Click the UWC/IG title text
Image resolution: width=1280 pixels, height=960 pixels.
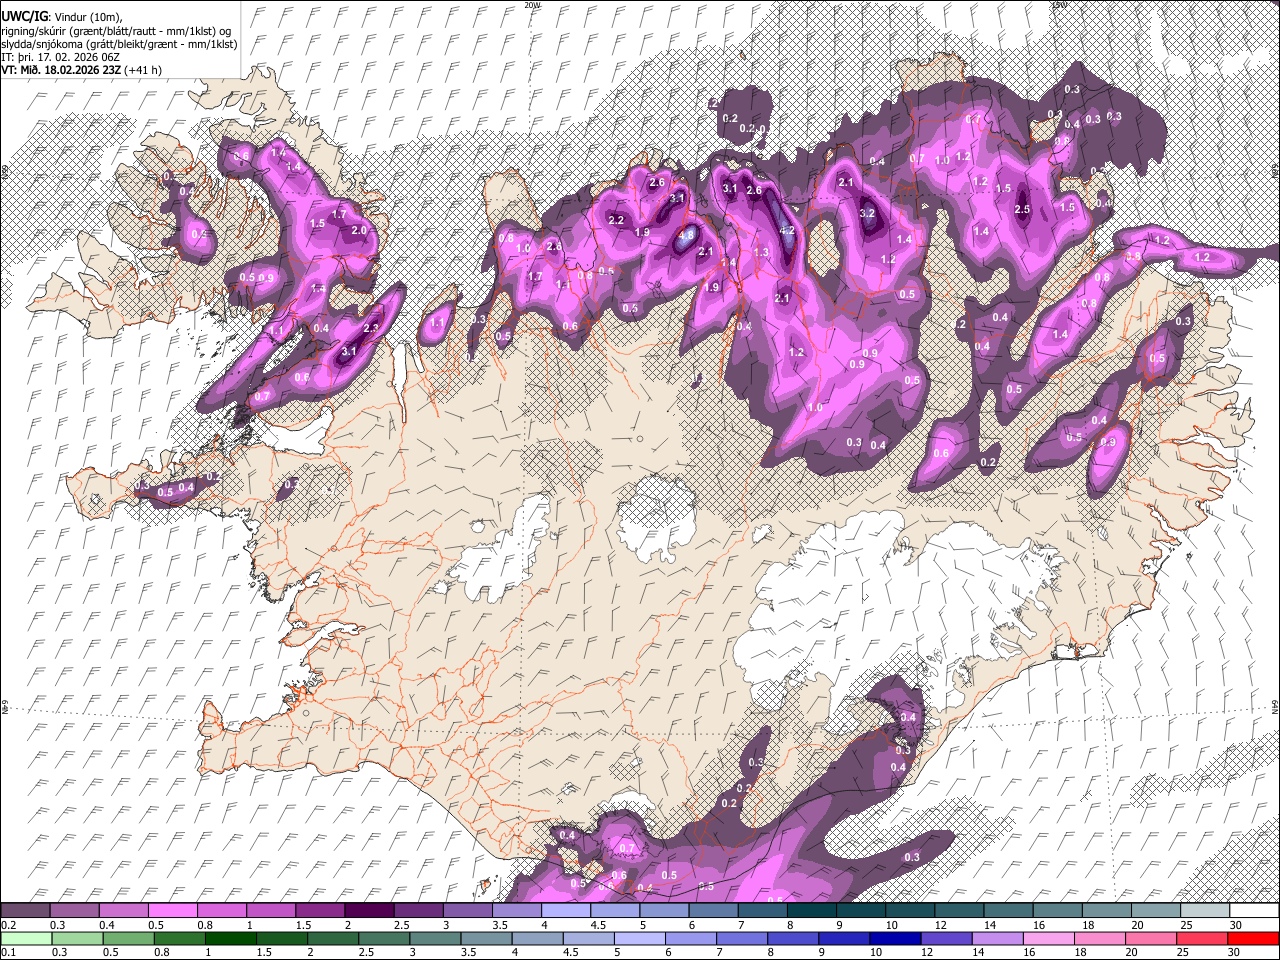coord(24,15)
